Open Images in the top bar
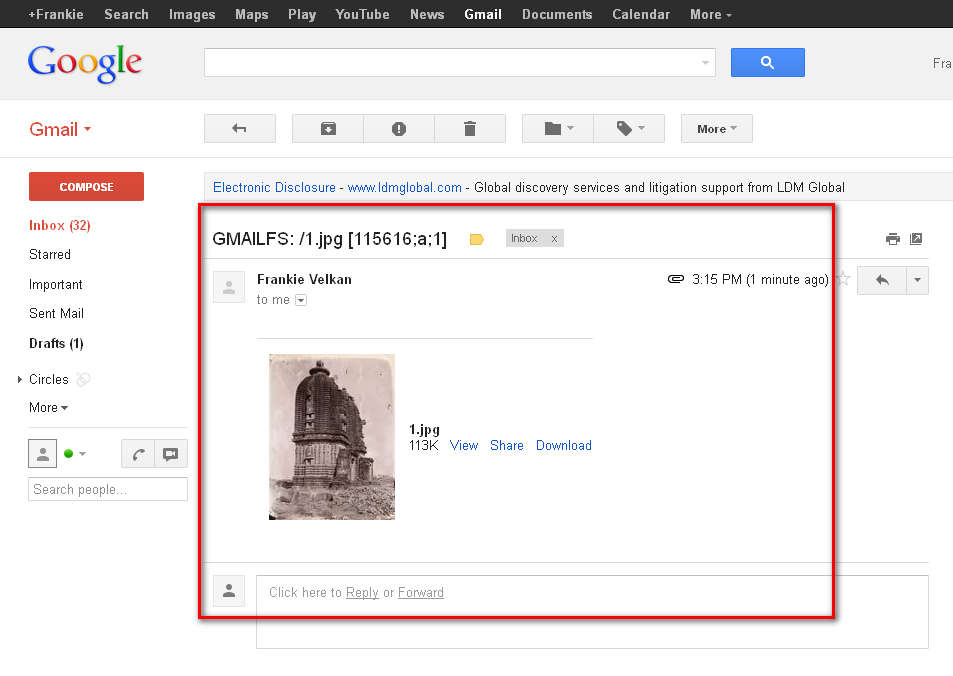 click(192, 14)
